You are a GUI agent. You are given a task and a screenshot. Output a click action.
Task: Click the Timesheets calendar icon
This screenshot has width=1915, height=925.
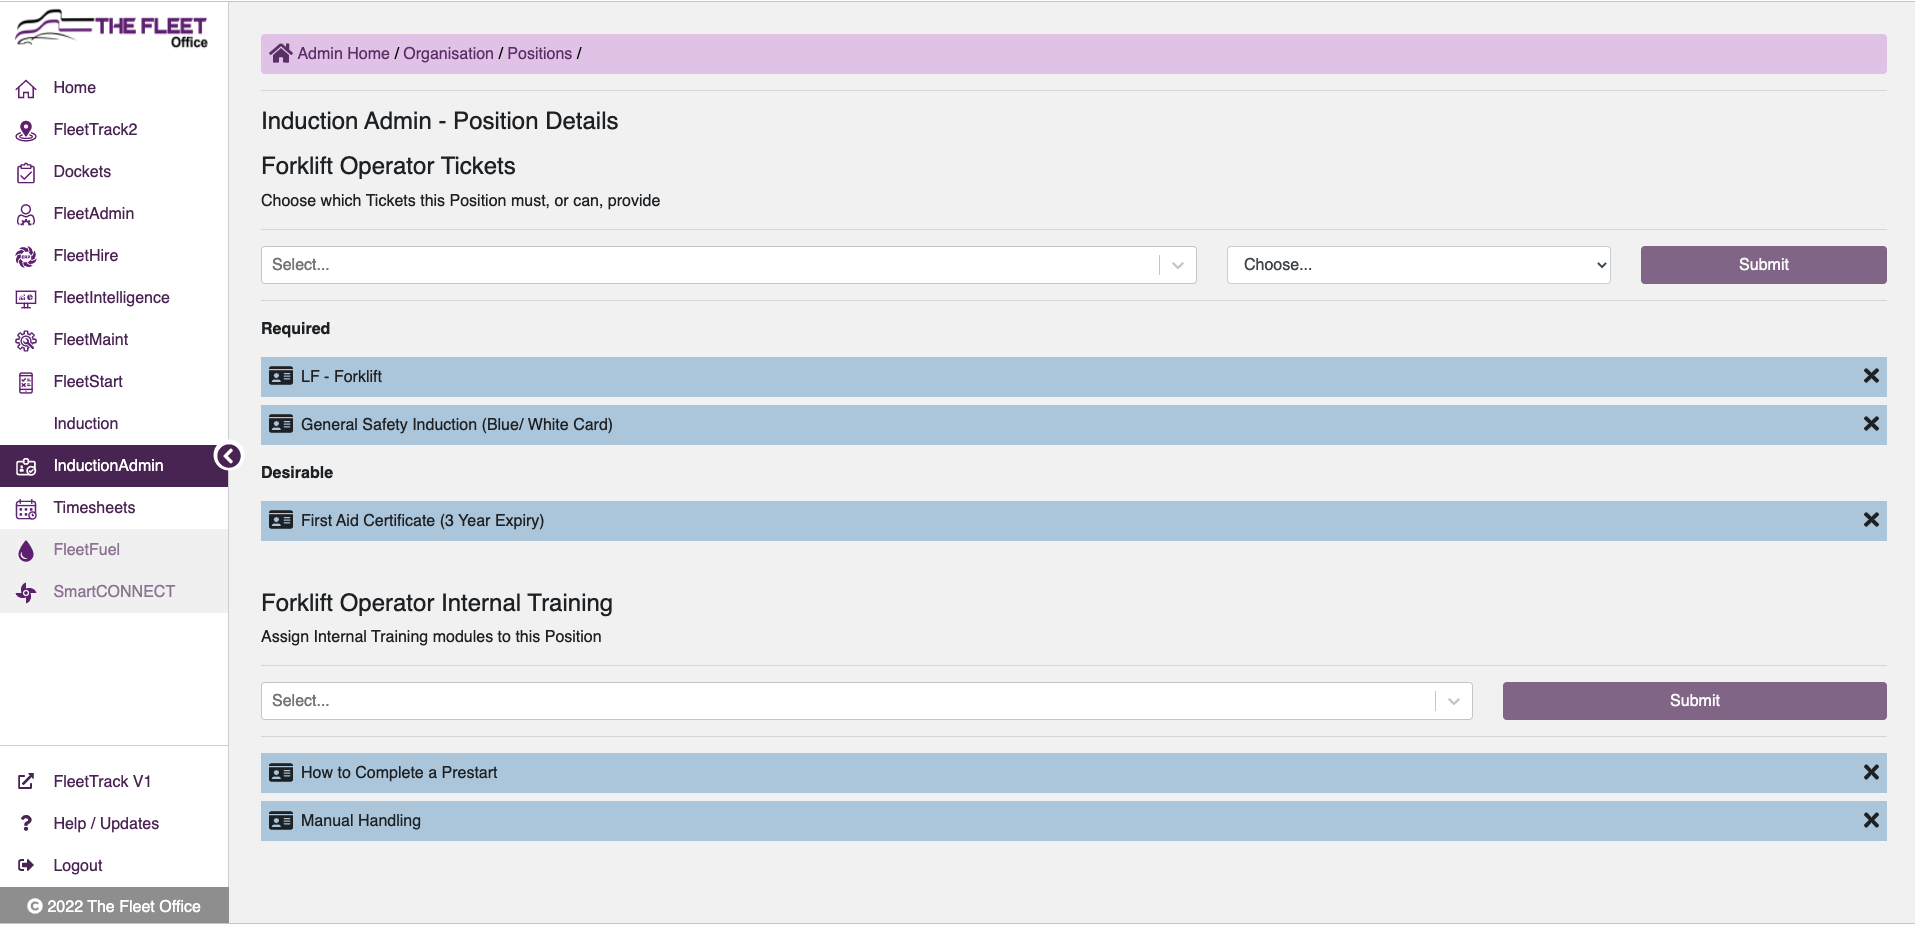[x=27, y=509]
